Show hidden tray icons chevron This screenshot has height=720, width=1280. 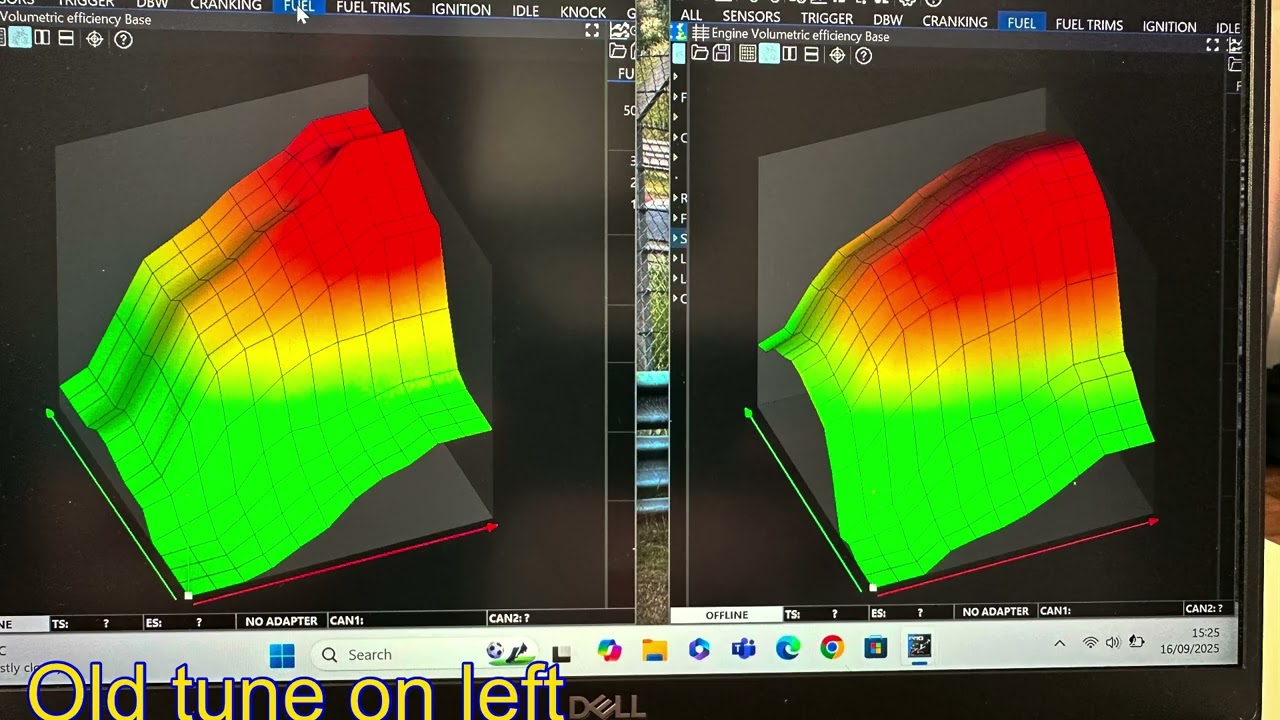pos(1060,643)
